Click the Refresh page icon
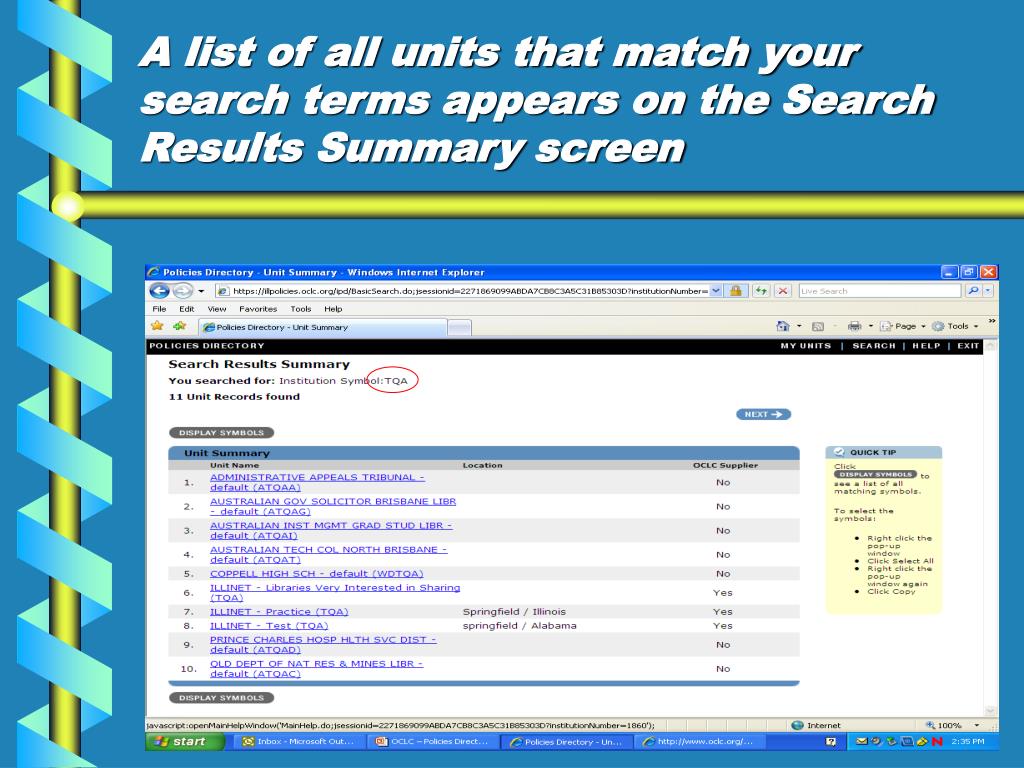 [761, 291]
